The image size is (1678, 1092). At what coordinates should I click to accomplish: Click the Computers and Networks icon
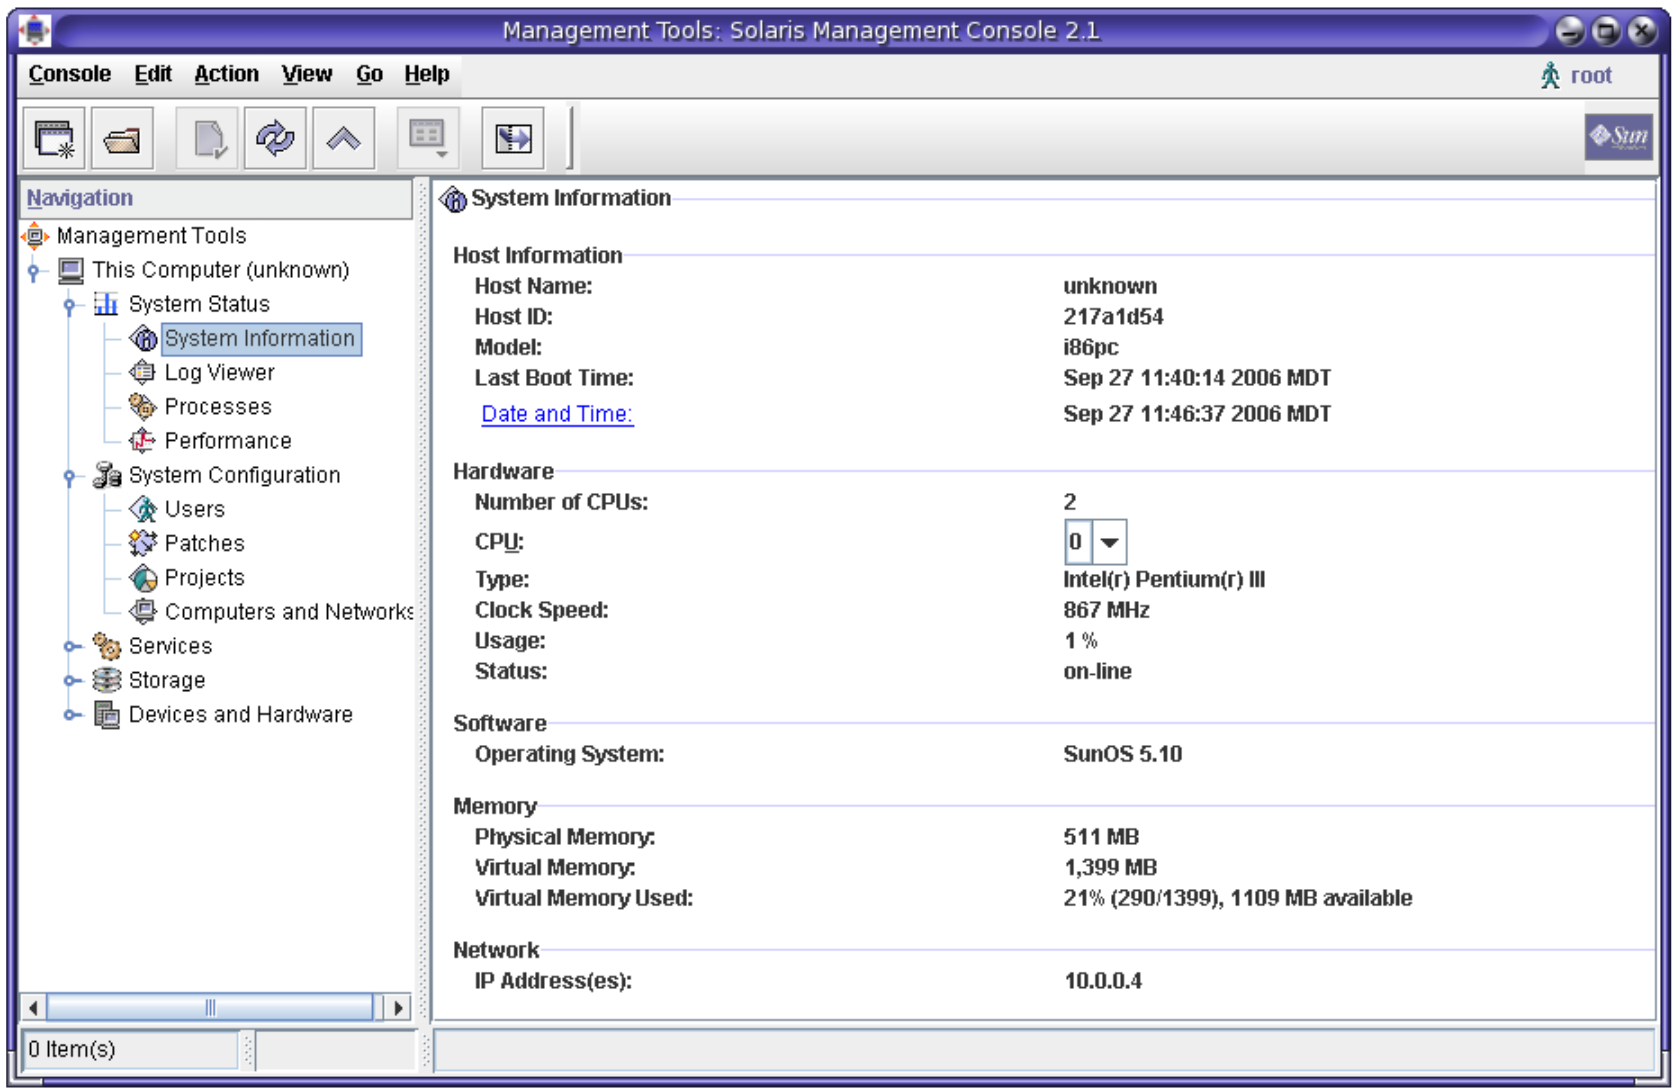pos(144,611)
